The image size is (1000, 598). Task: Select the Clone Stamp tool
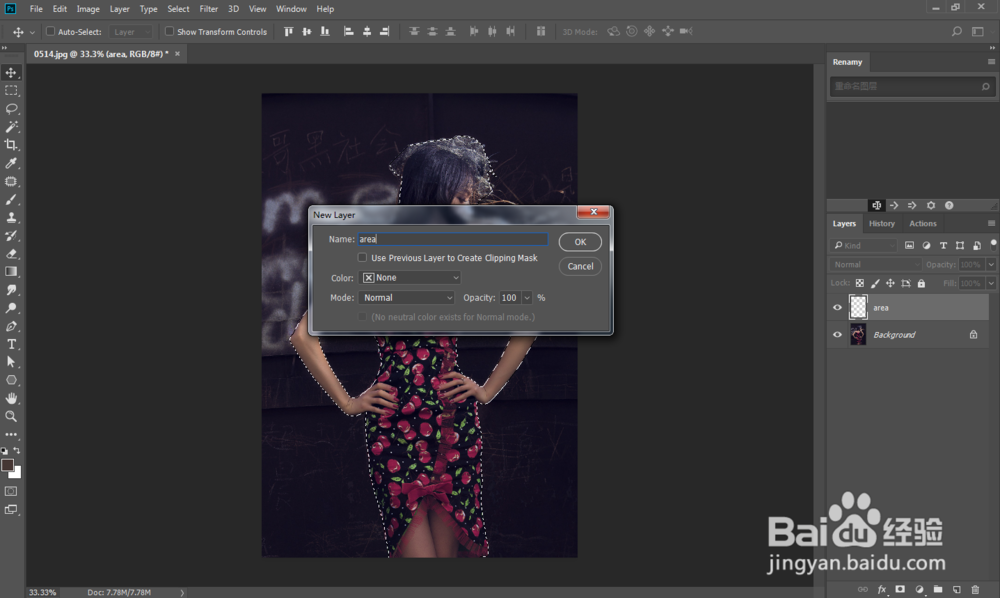pyautogui.click(x=11, y=217)
